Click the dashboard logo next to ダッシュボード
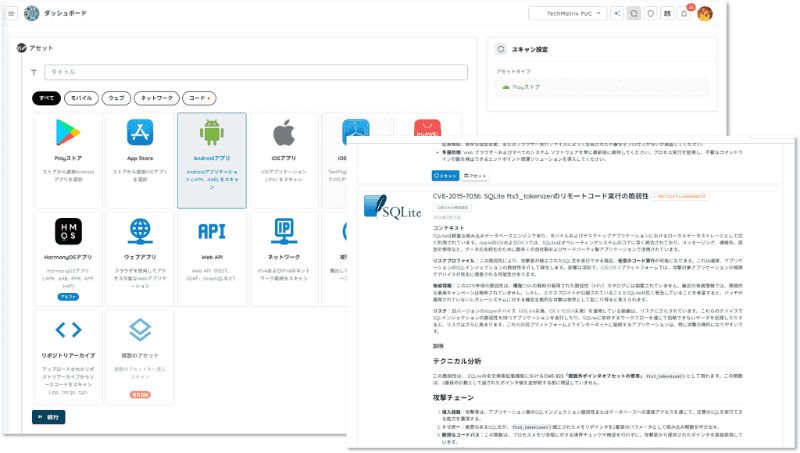 click(x=32, y=13)
